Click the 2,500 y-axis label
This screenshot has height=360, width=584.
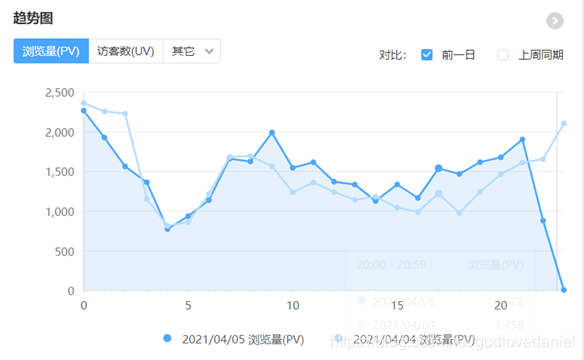coord(60,92)
